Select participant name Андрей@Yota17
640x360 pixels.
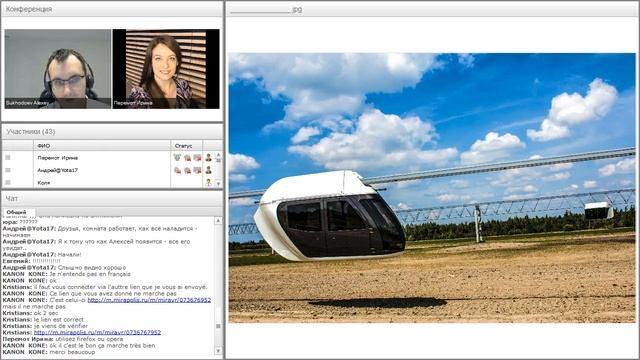[58, 170]
